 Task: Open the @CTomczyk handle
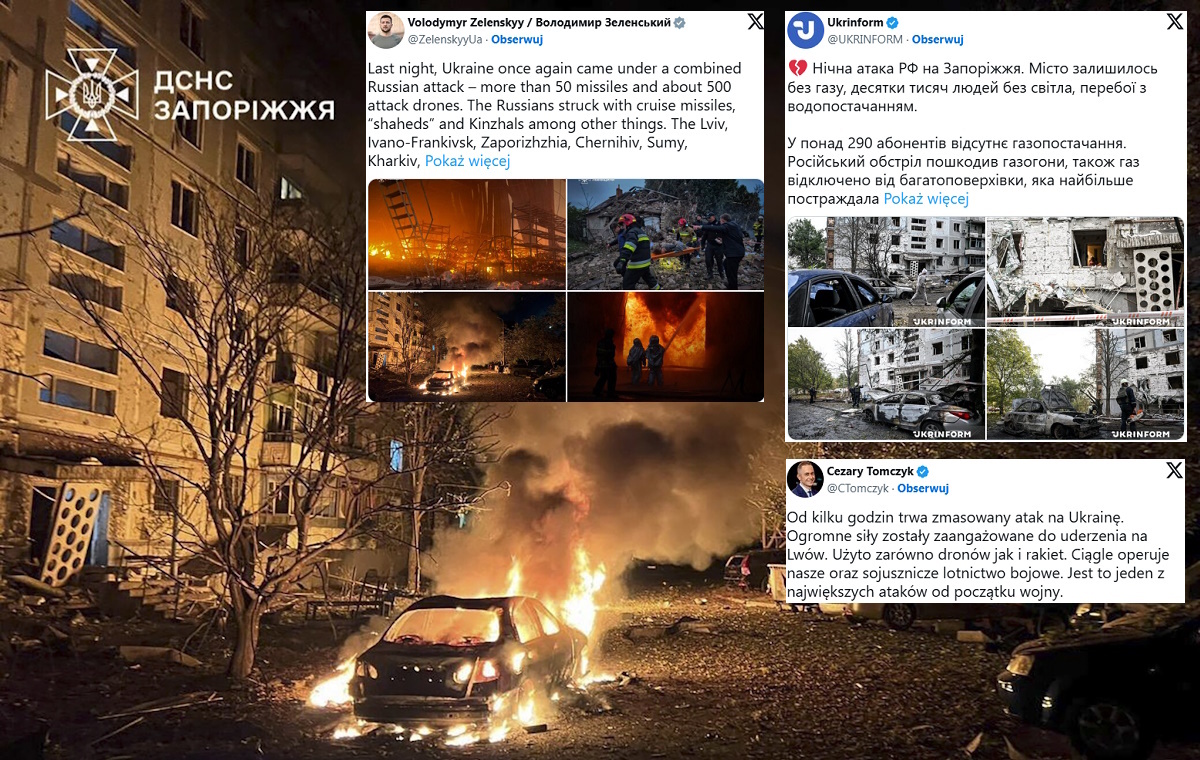pyautogui.click(x=856, y=488)
